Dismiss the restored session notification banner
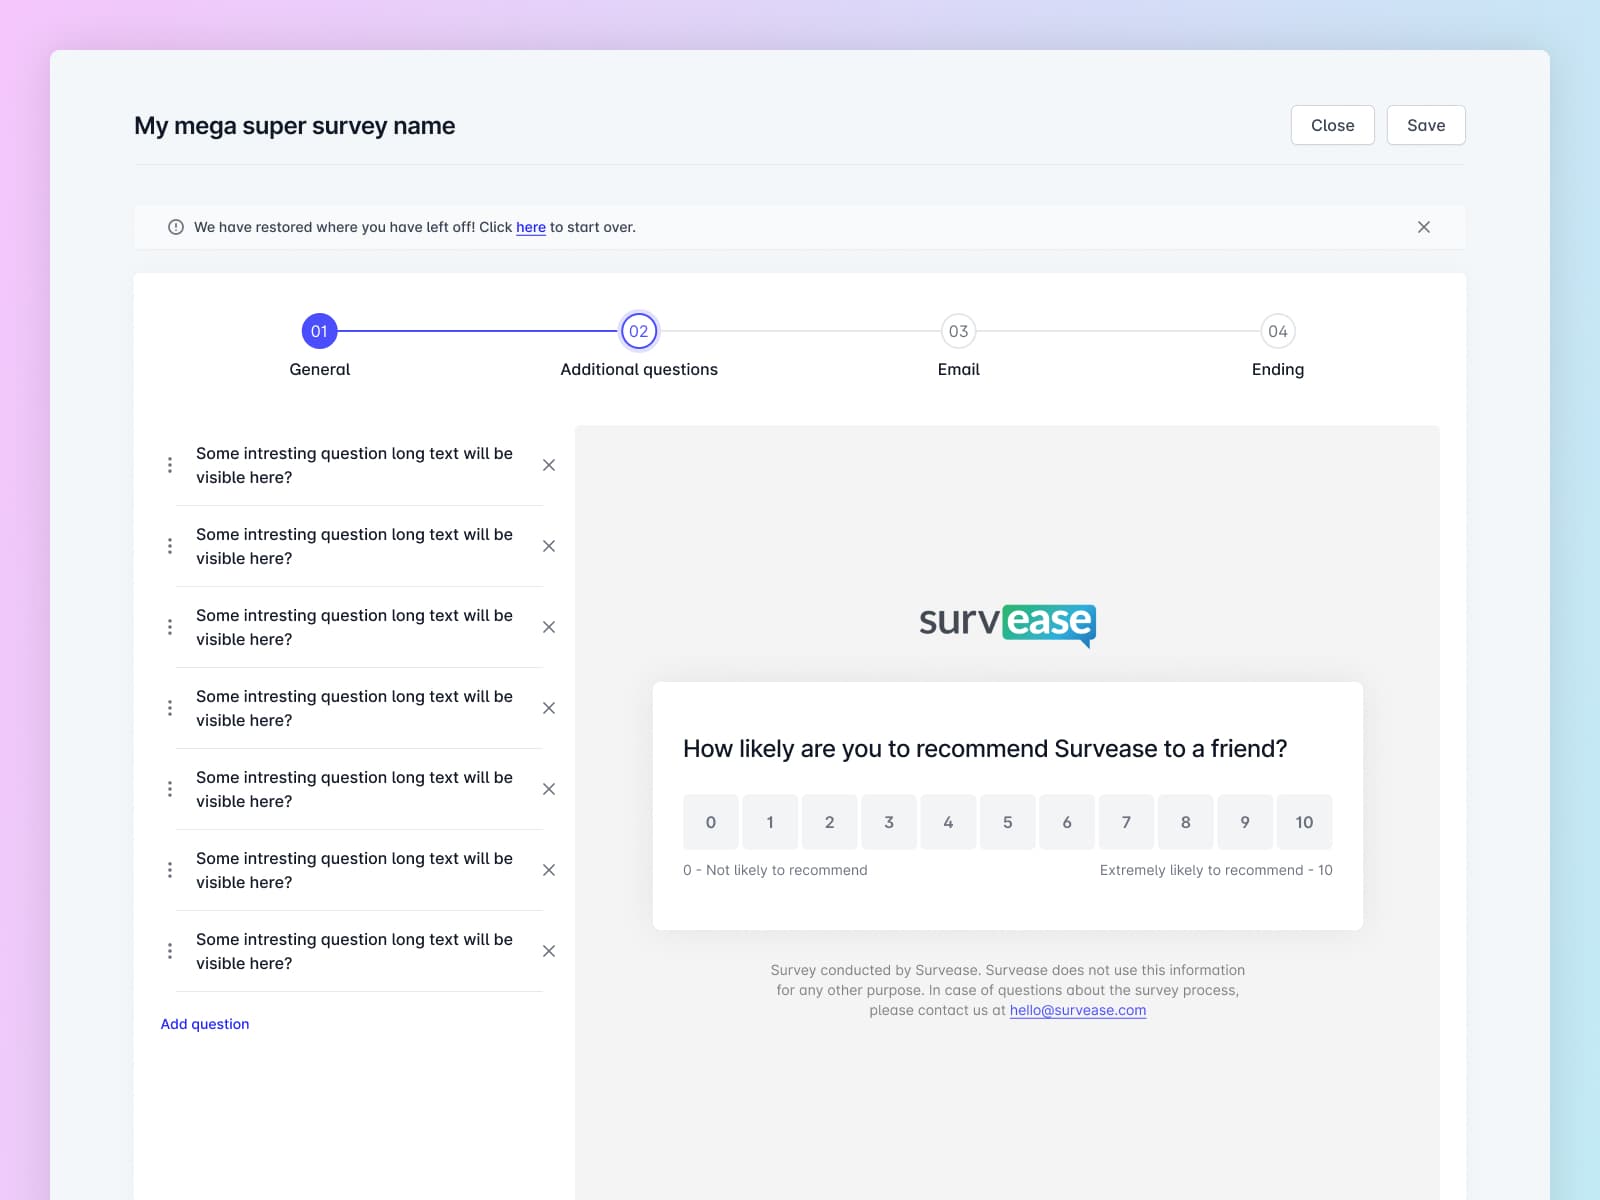This screenshot has width=1600, height=1200. (1423, 227)
